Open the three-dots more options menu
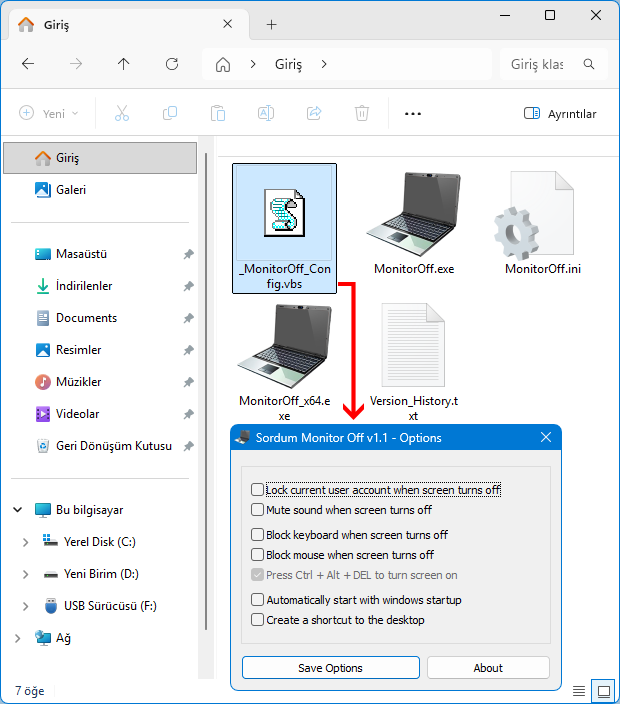This screenshot has width=620, height=704. pyautogui.click(x=413, y=114)
